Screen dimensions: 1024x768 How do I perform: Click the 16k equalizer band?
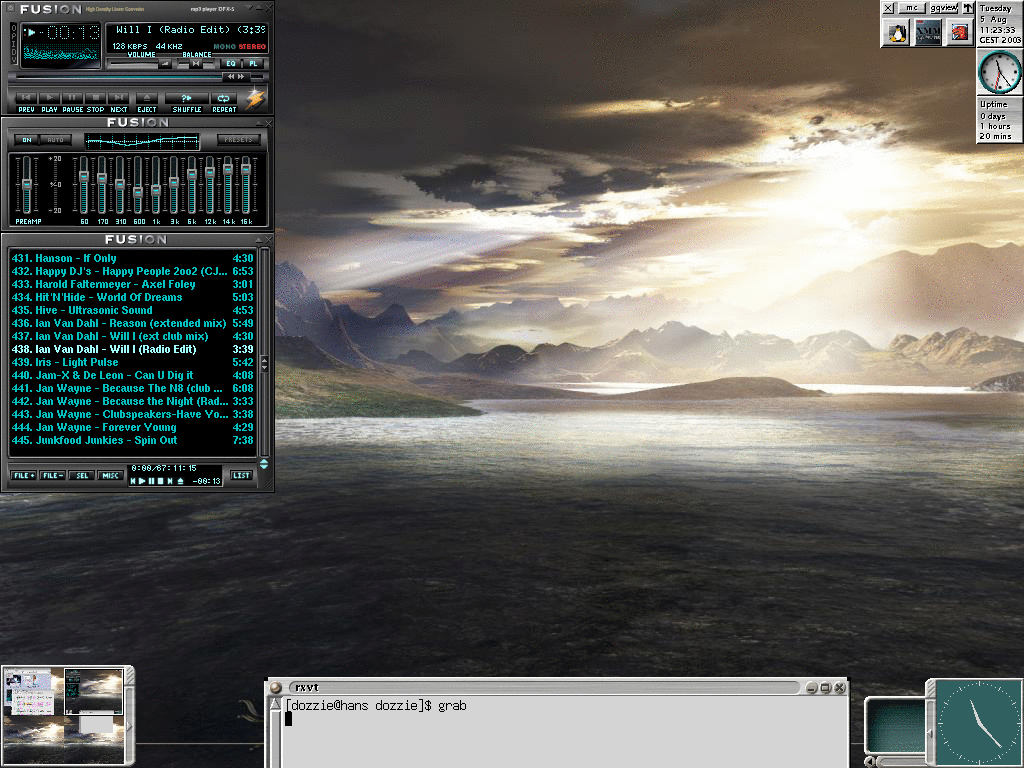click(246, 185)
